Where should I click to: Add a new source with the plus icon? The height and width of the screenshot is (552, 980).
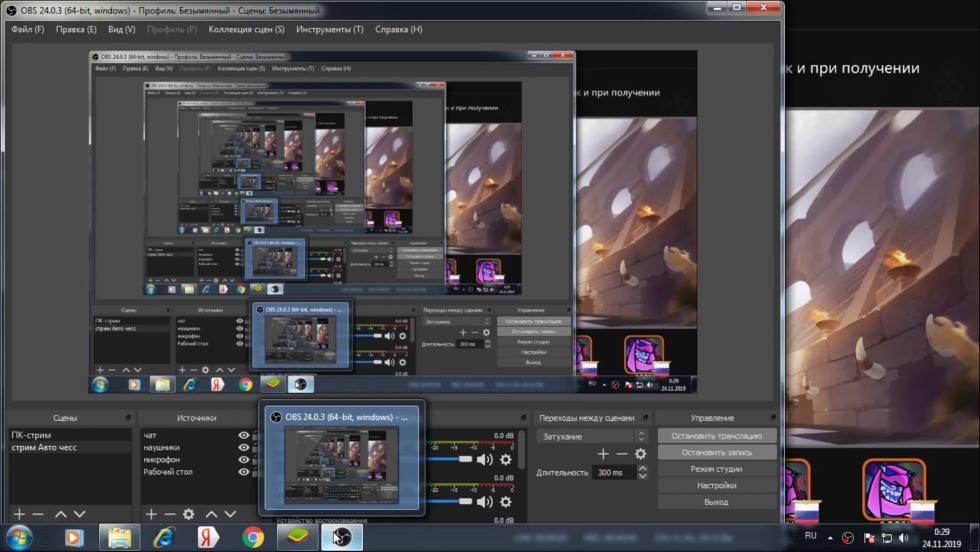[x=151, y=514]
